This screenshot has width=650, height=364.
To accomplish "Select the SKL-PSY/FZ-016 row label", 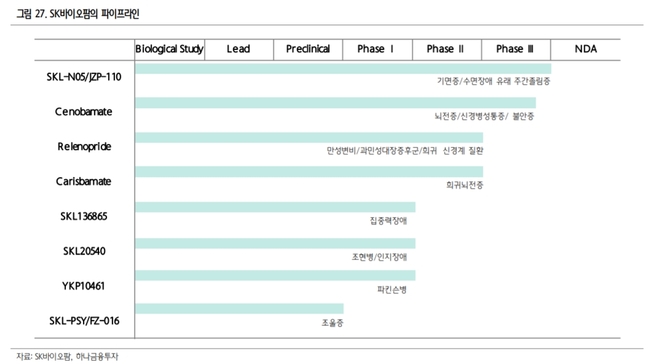I will (84, 321).
